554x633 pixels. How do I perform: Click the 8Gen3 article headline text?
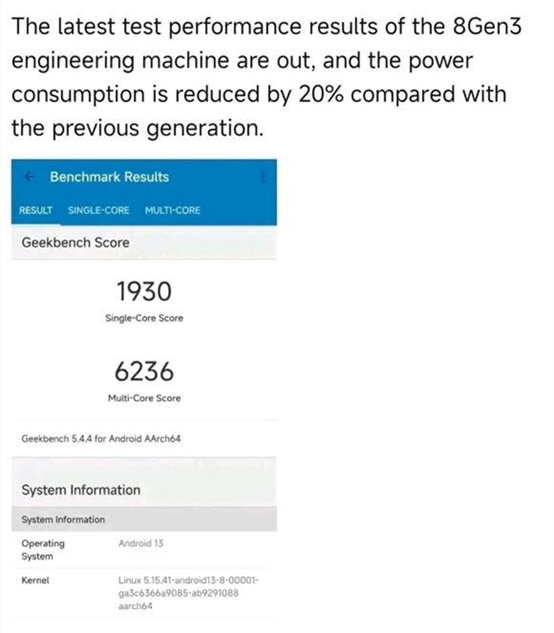pos(267,77)
